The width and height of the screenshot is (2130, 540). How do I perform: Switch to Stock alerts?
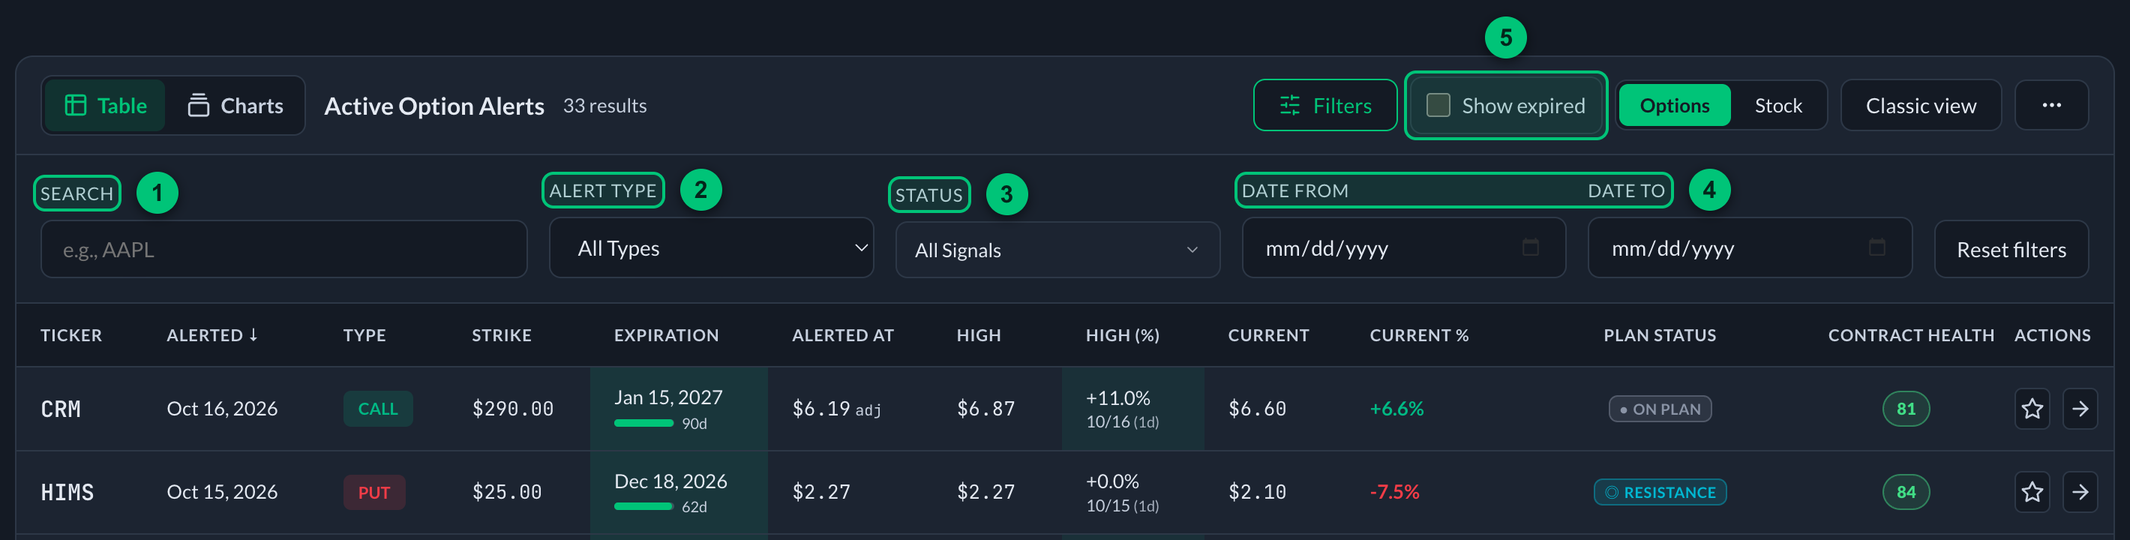[x=1778, y=105]
